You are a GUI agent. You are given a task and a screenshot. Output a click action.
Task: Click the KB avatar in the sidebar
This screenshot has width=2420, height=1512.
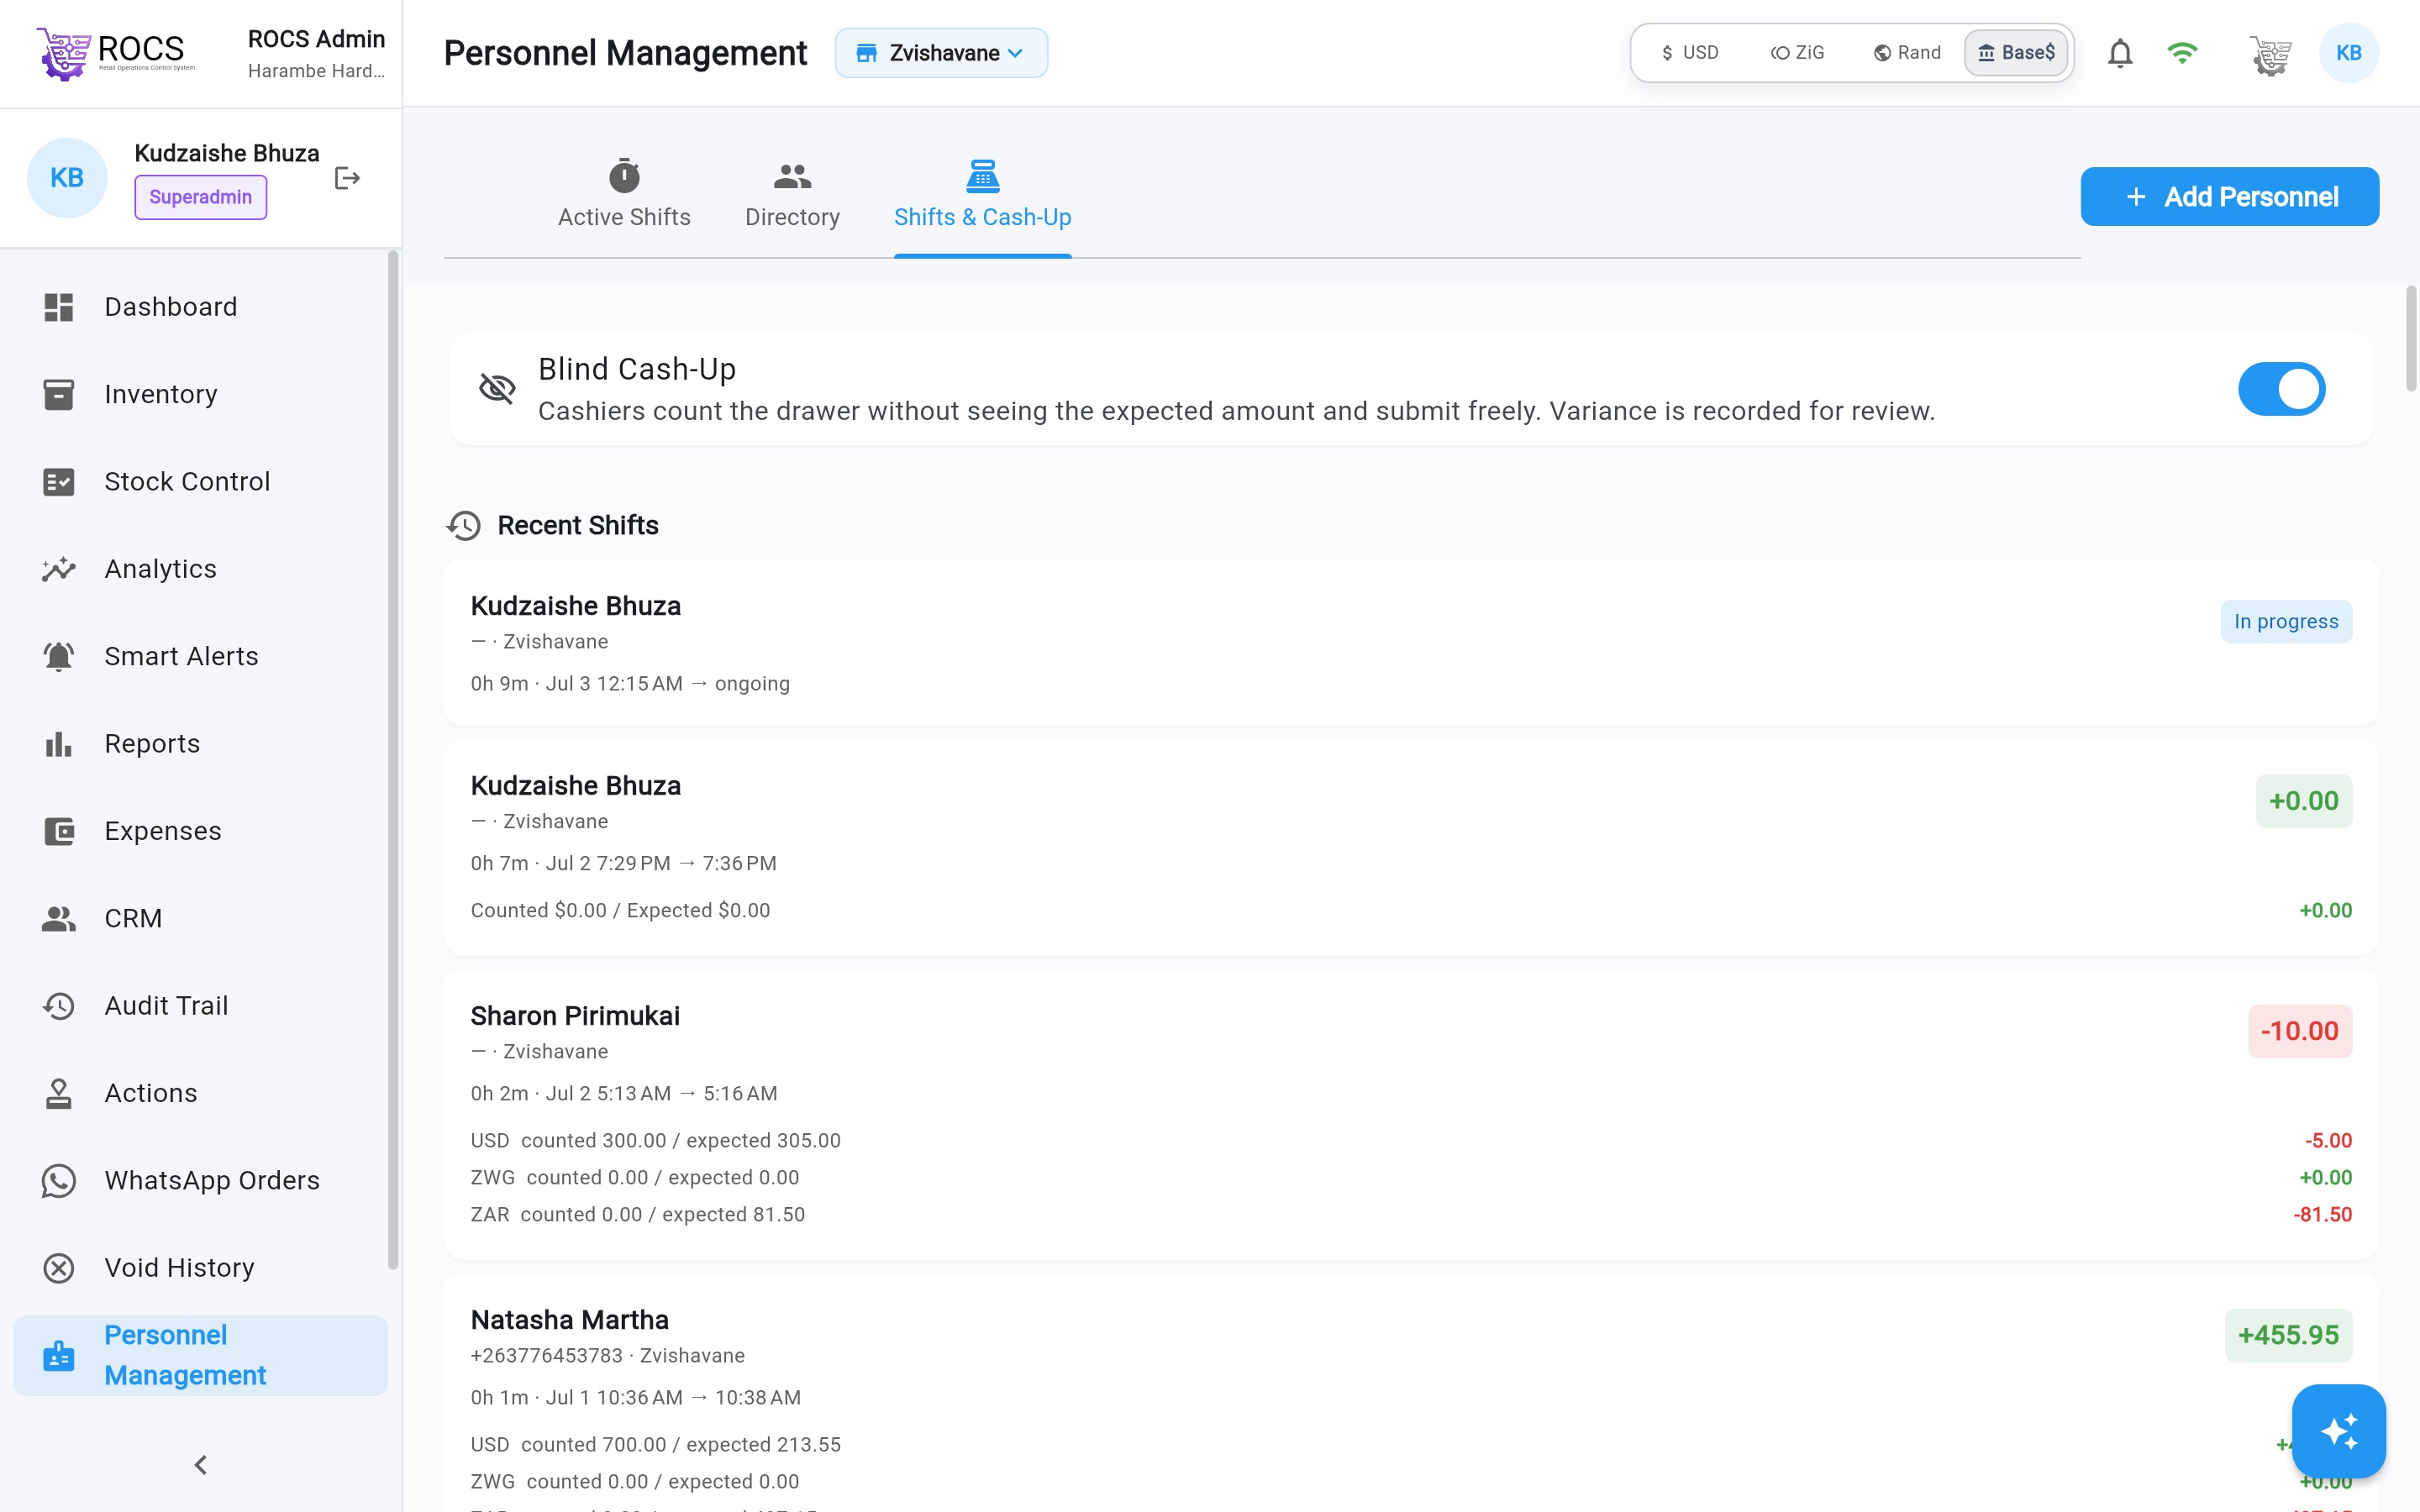pyautogui.click(x=67, y=178)
